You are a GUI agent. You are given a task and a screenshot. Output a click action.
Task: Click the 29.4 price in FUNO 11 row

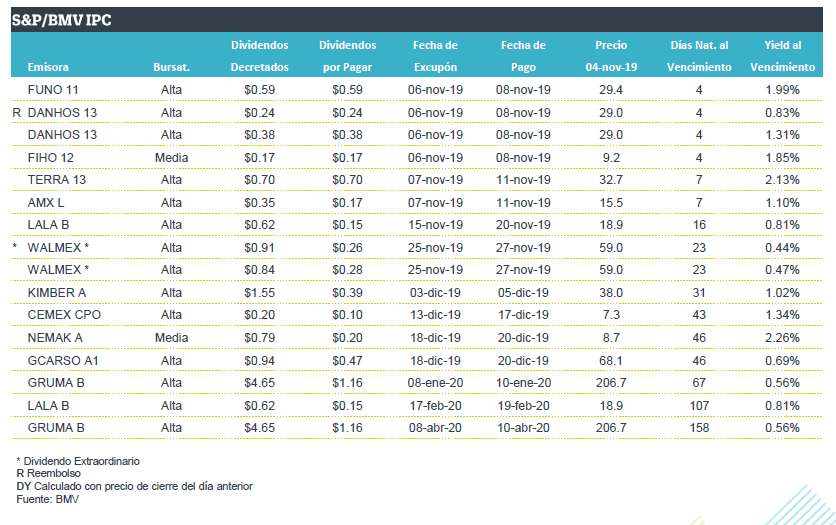pos(611,90)
